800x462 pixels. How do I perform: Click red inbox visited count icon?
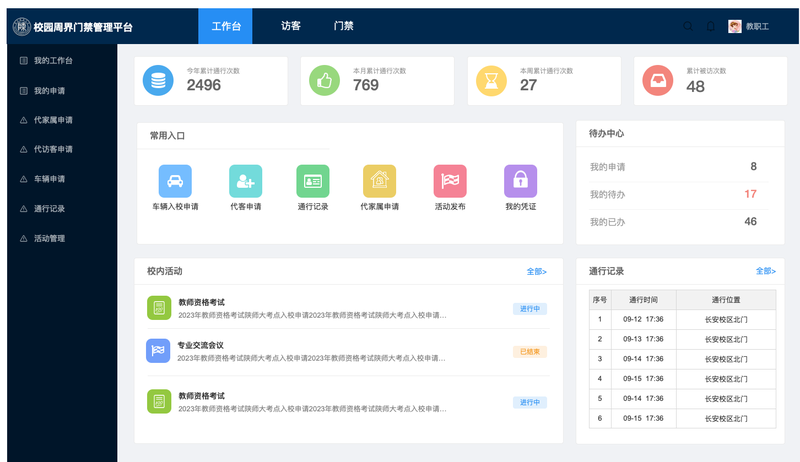coord(658,81)
